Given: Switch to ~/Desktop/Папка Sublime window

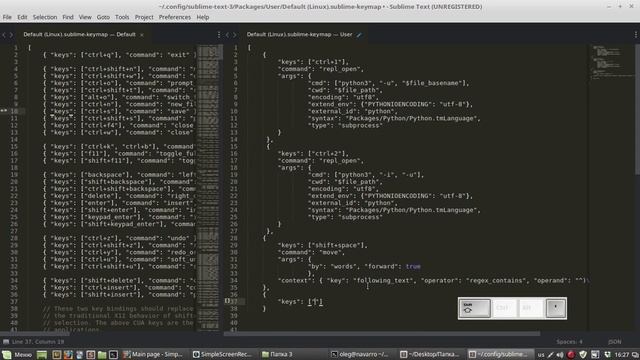Looking at the screenshot, I should (431, 354).
